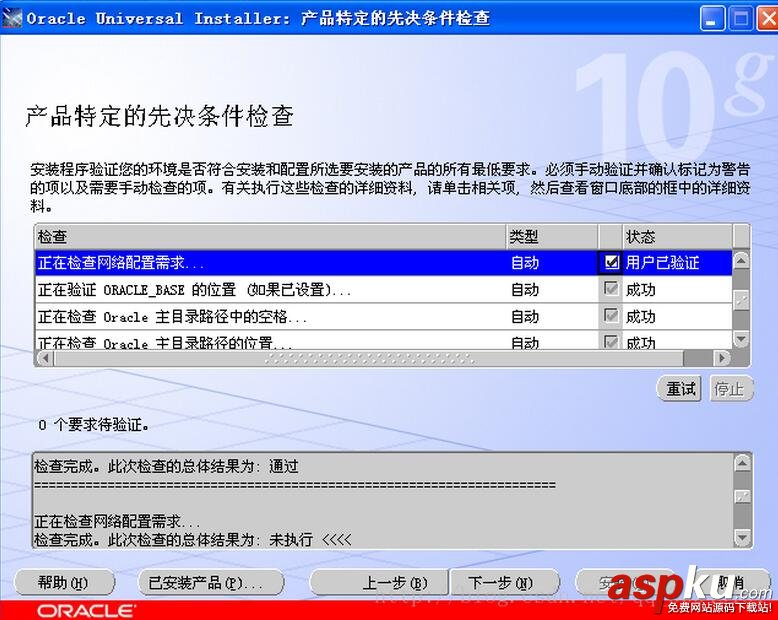Proceed with 下一步(N) button
The width and height of the screenshot is (778, 620).
coord(504,583)
